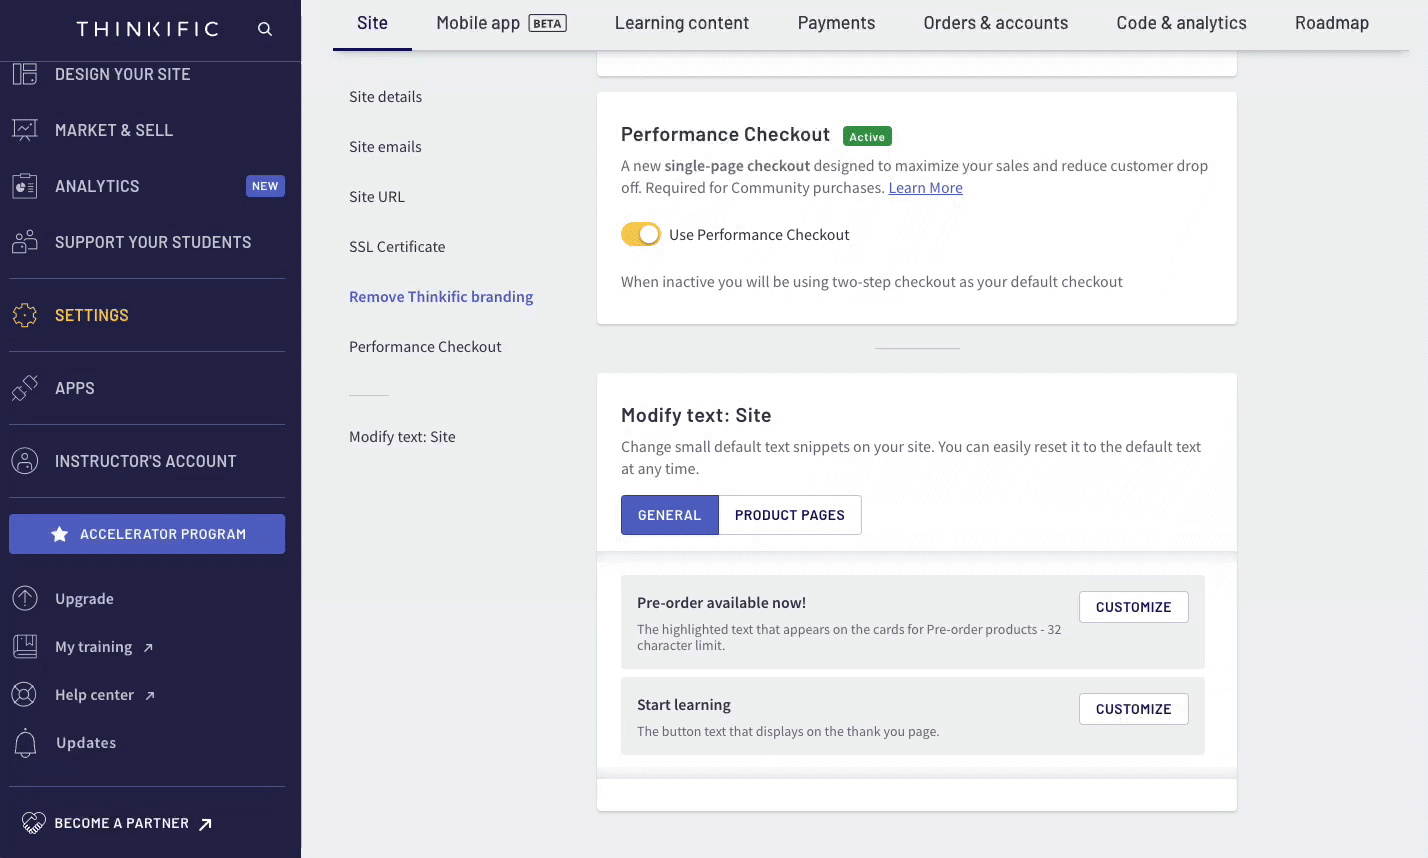
Task: Click the external arrow beside Help center
Action: point(150,696)
